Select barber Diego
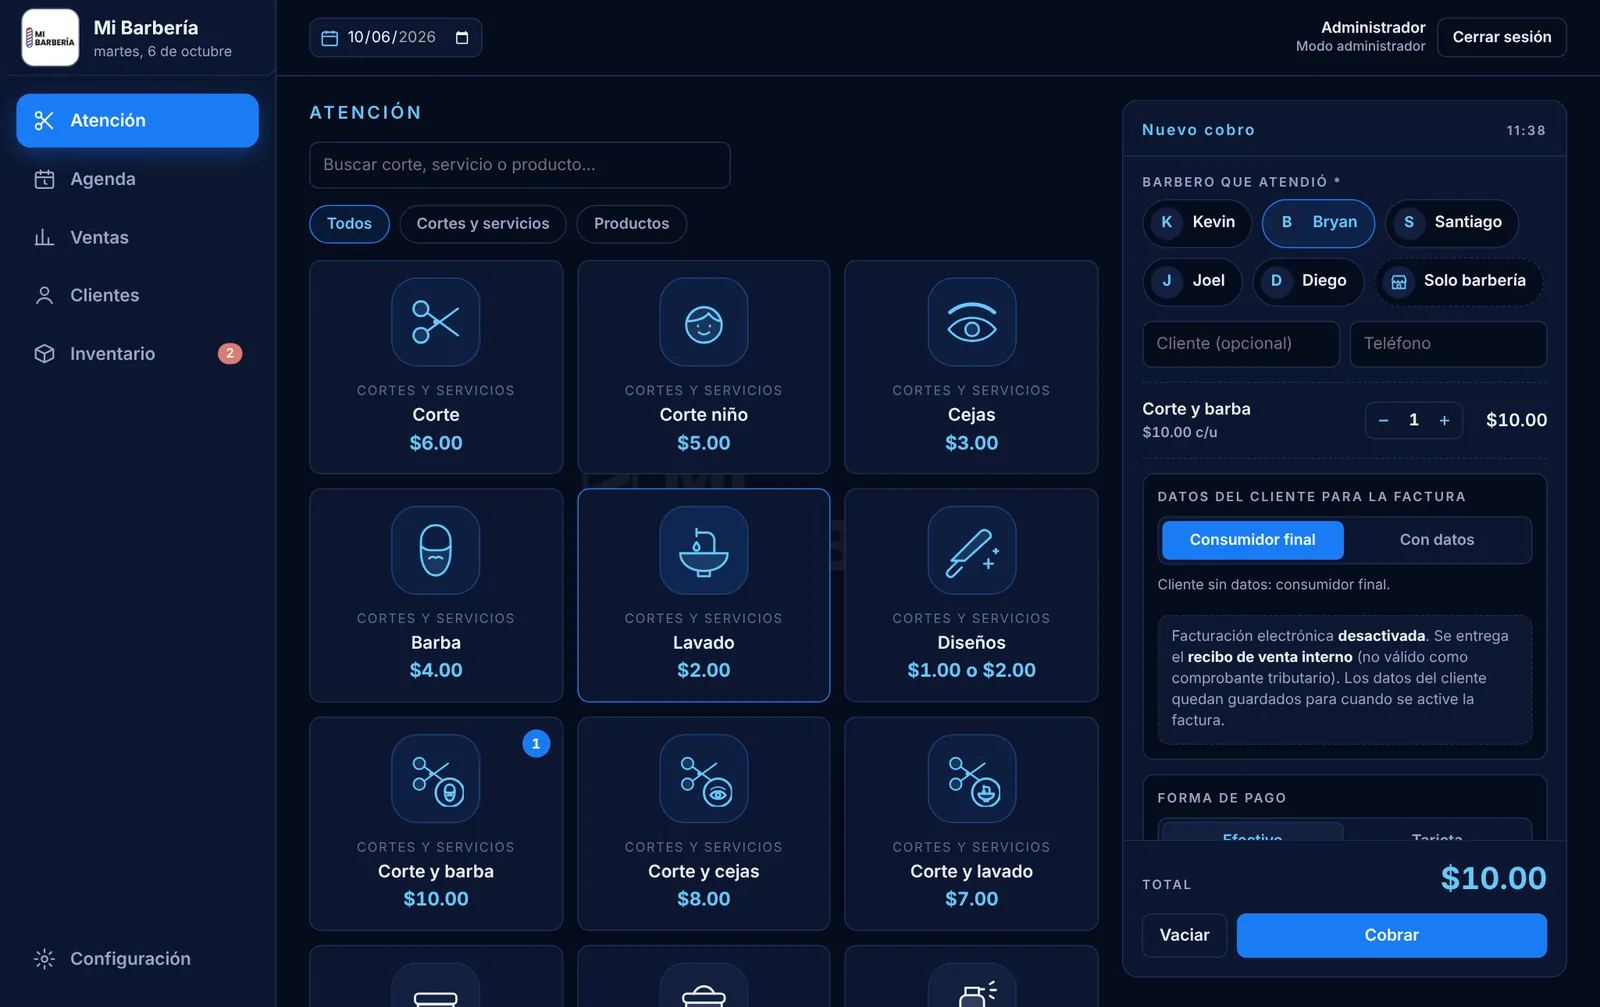The image size is (1600, 1007). tap(1308, 281)
